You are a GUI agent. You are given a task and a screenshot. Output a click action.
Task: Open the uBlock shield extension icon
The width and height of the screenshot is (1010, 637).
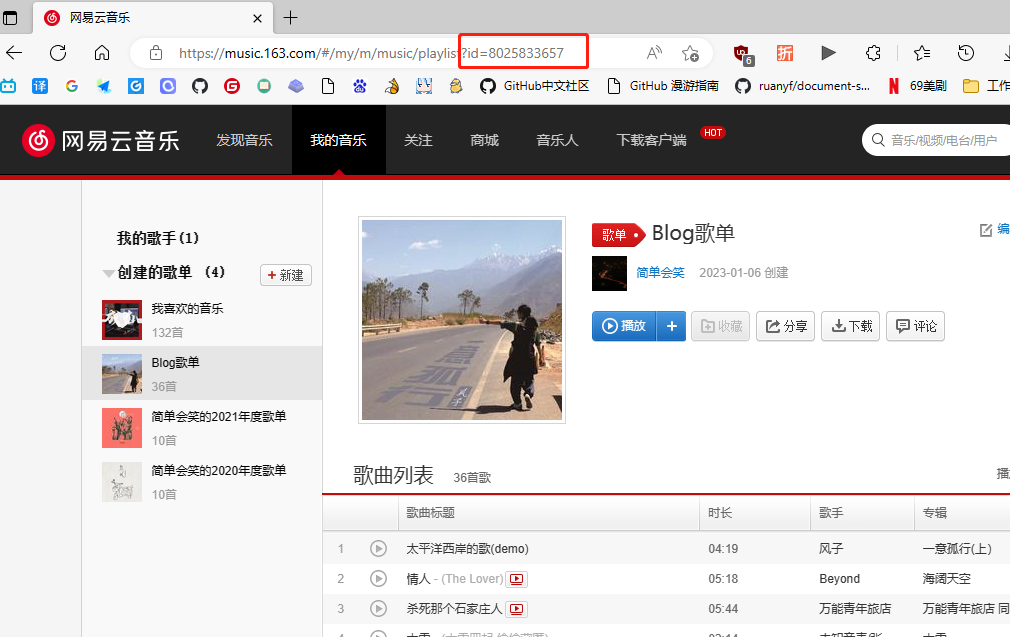click(x=743, y=54)
